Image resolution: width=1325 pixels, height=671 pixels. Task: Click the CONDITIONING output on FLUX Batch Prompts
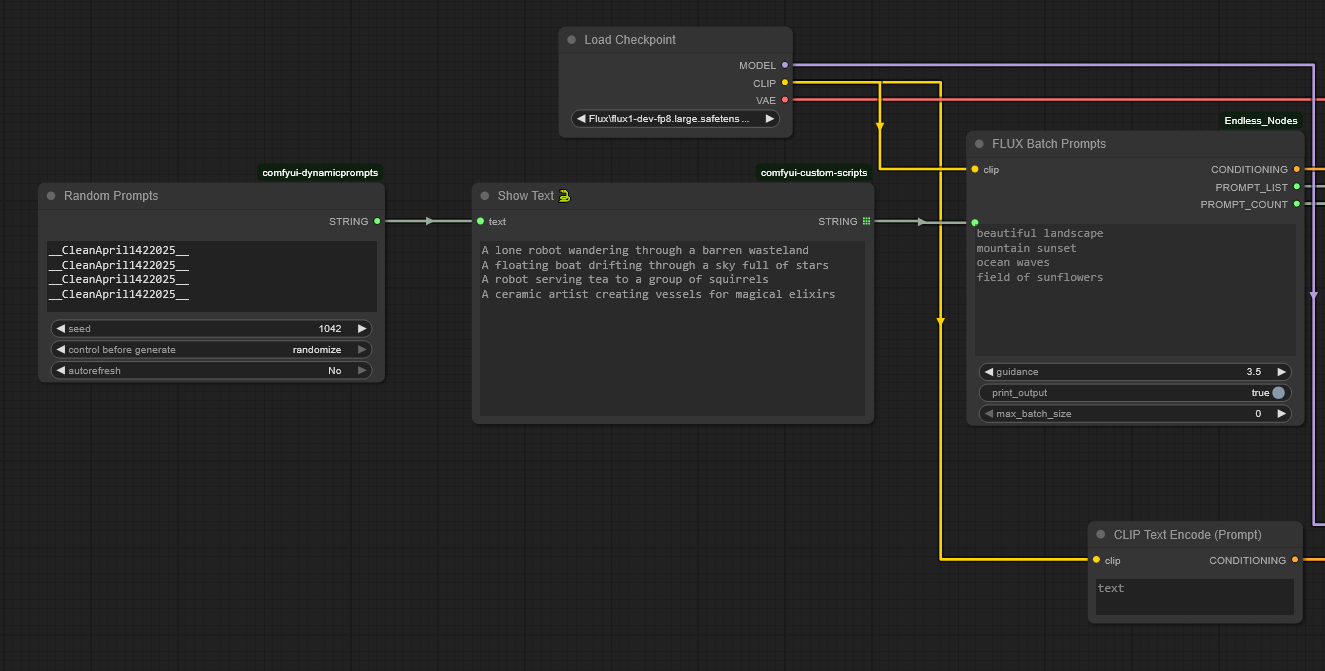click(x=1296, y=170)
